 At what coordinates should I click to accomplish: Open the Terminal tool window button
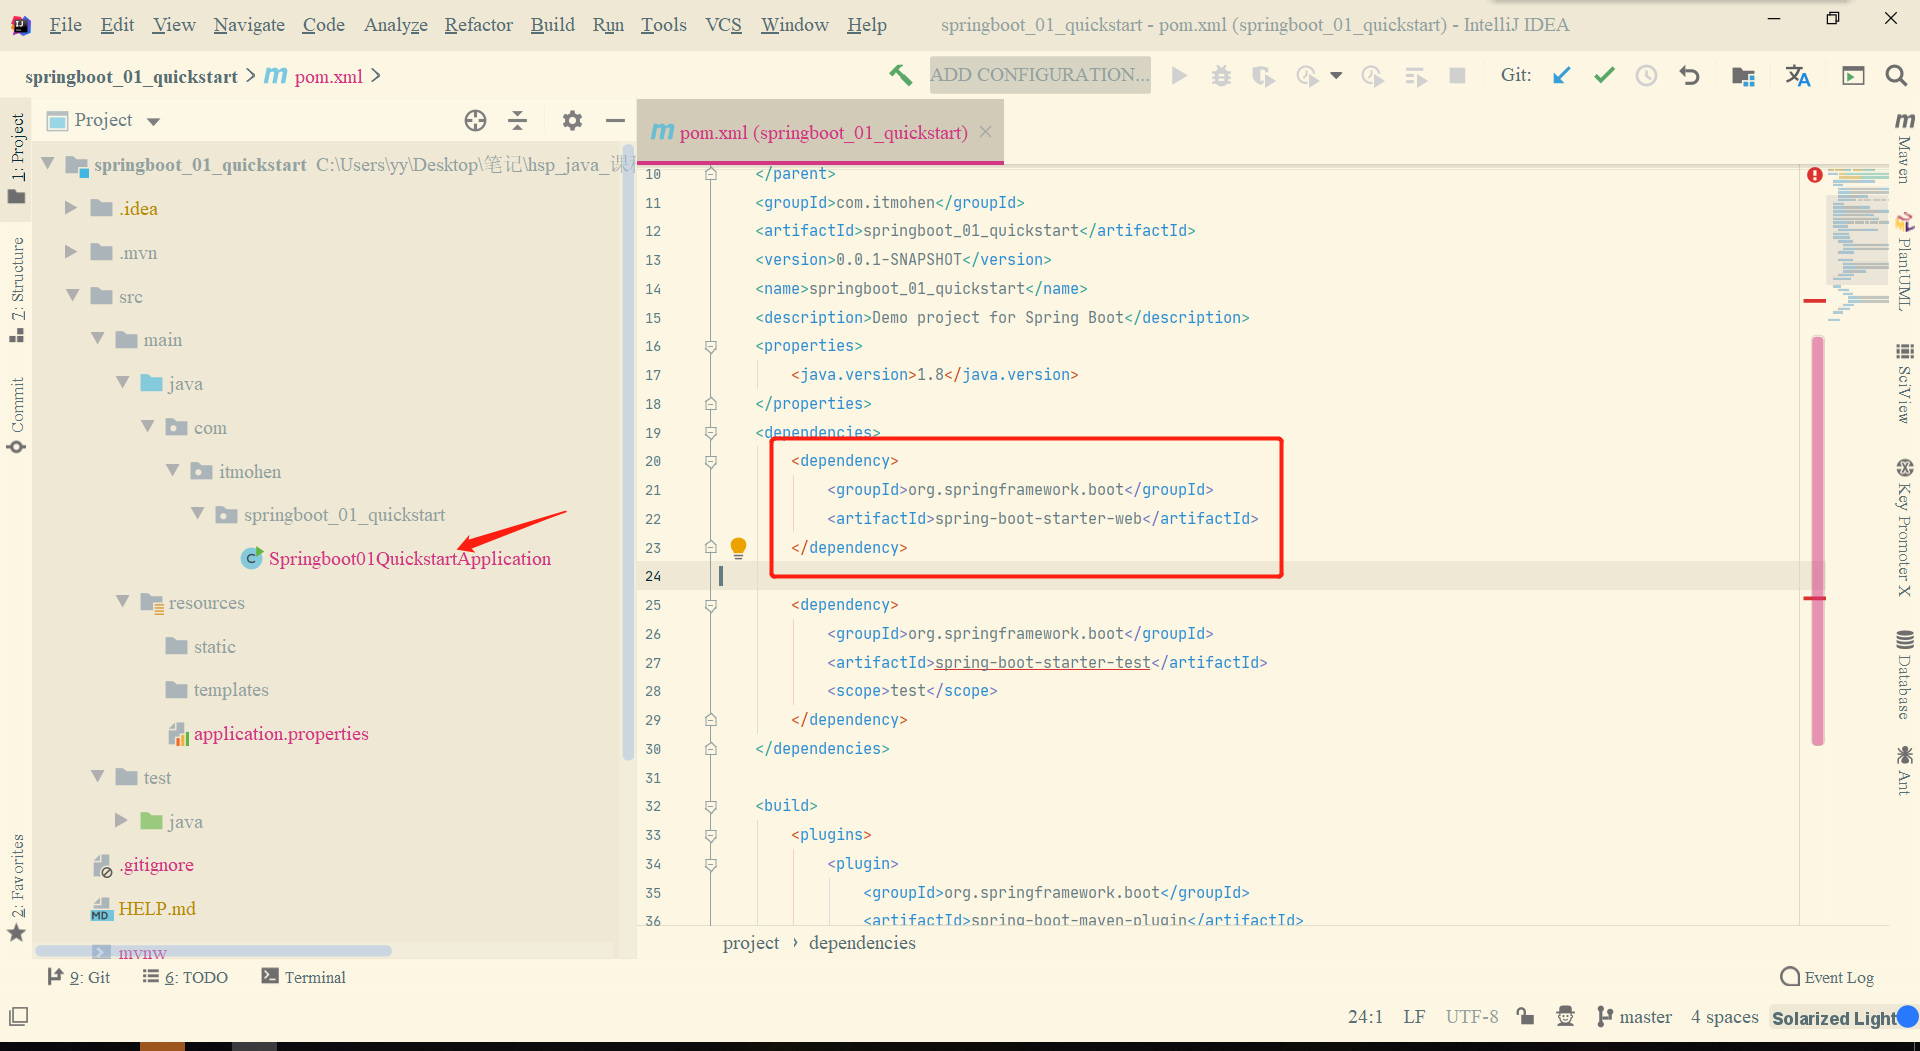click(303, 977)
